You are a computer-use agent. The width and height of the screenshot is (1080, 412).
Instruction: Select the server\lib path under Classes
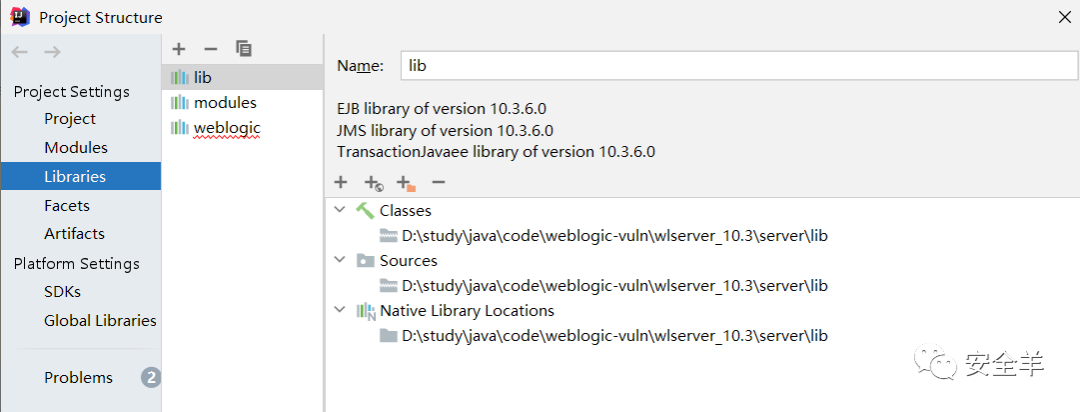coord(614,236)
